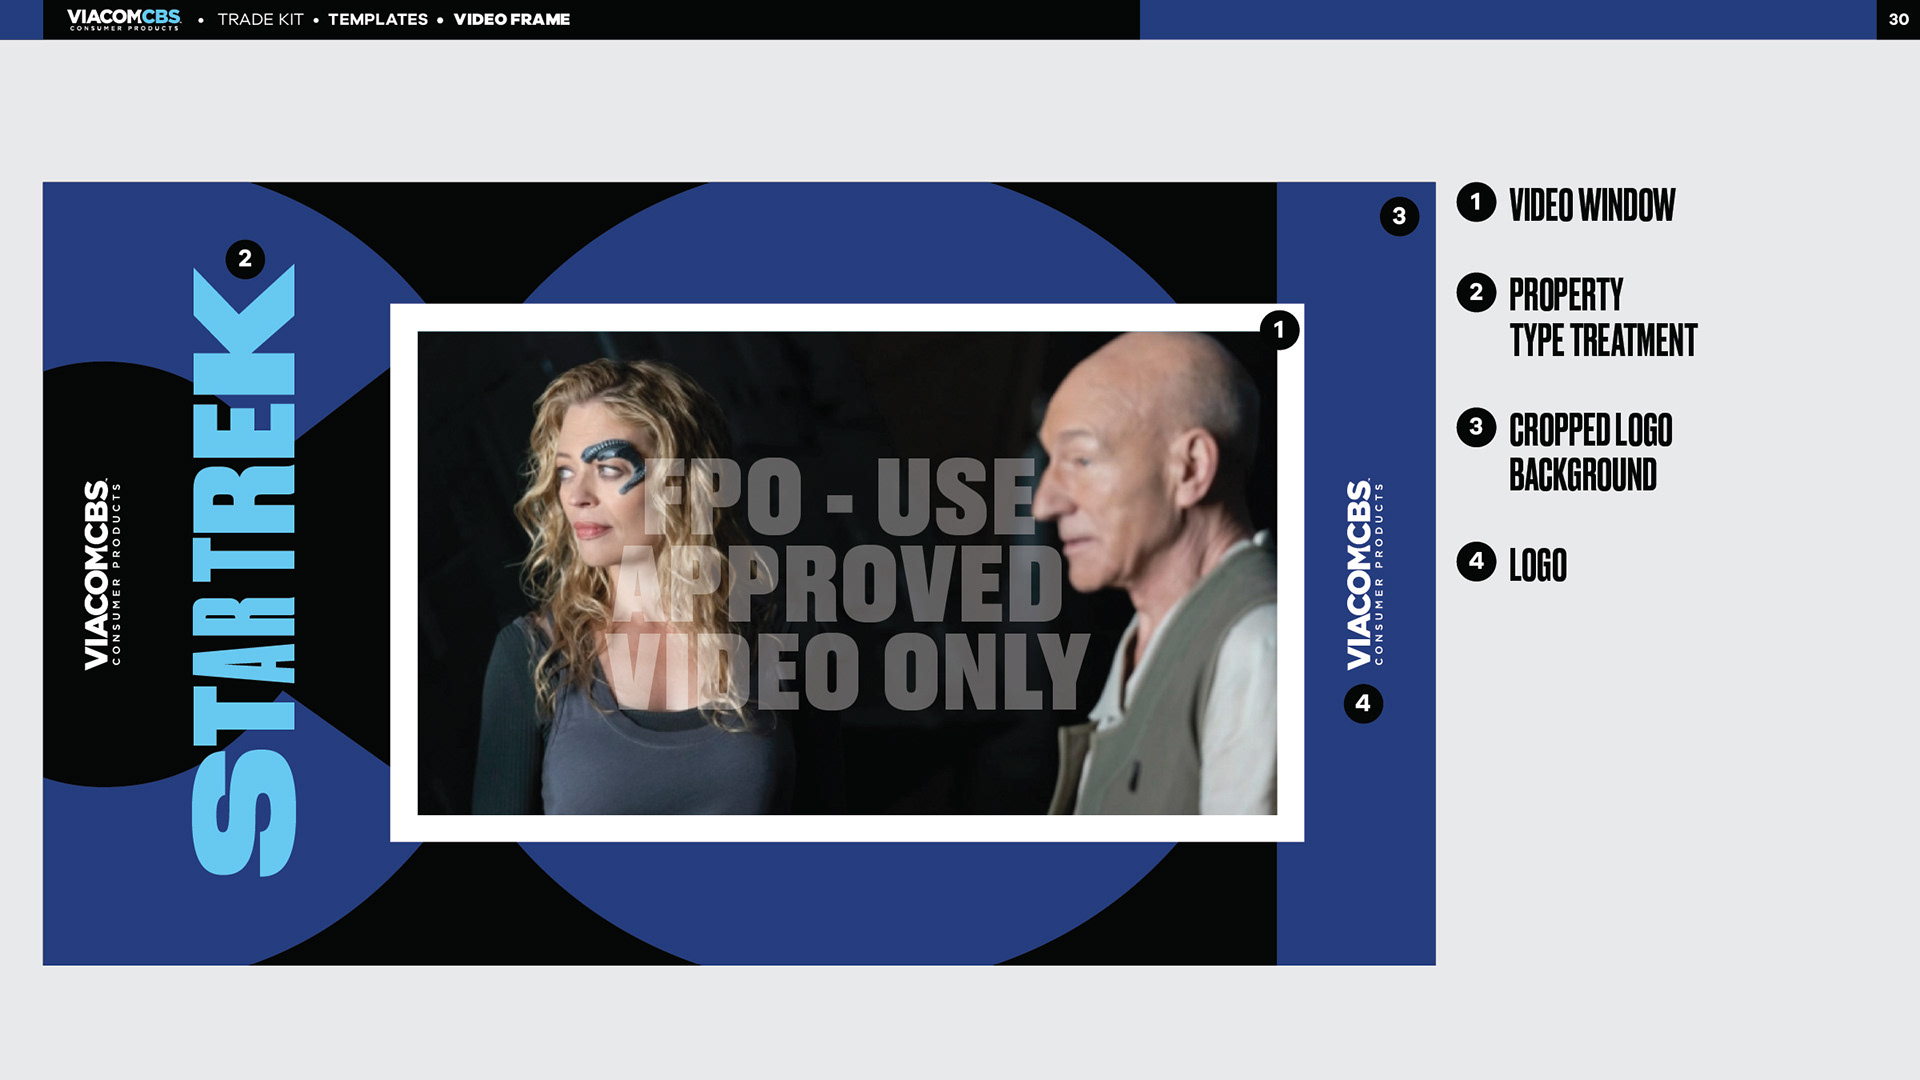Open the Trade Kit breadcrumb
Image resolution: width=1920 pixels, height=1080 pixels.
pyautogui.click(x=260, y=19)
